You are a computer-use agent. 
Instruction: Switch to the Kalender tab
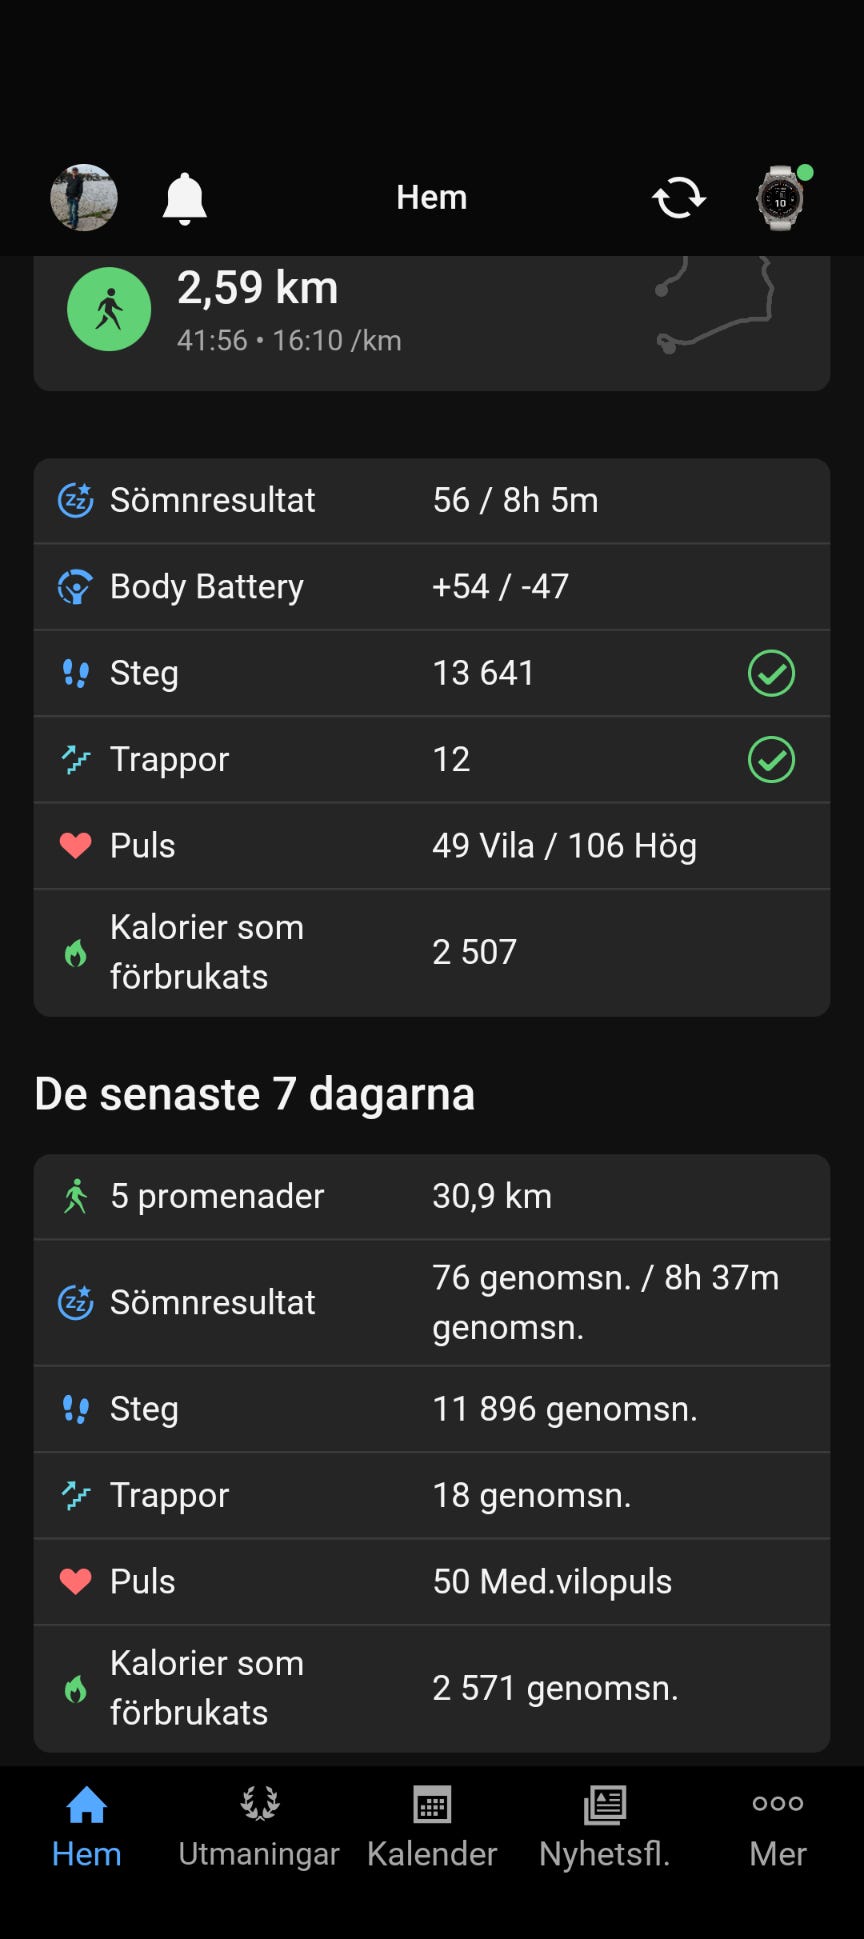pos(432,1827)
